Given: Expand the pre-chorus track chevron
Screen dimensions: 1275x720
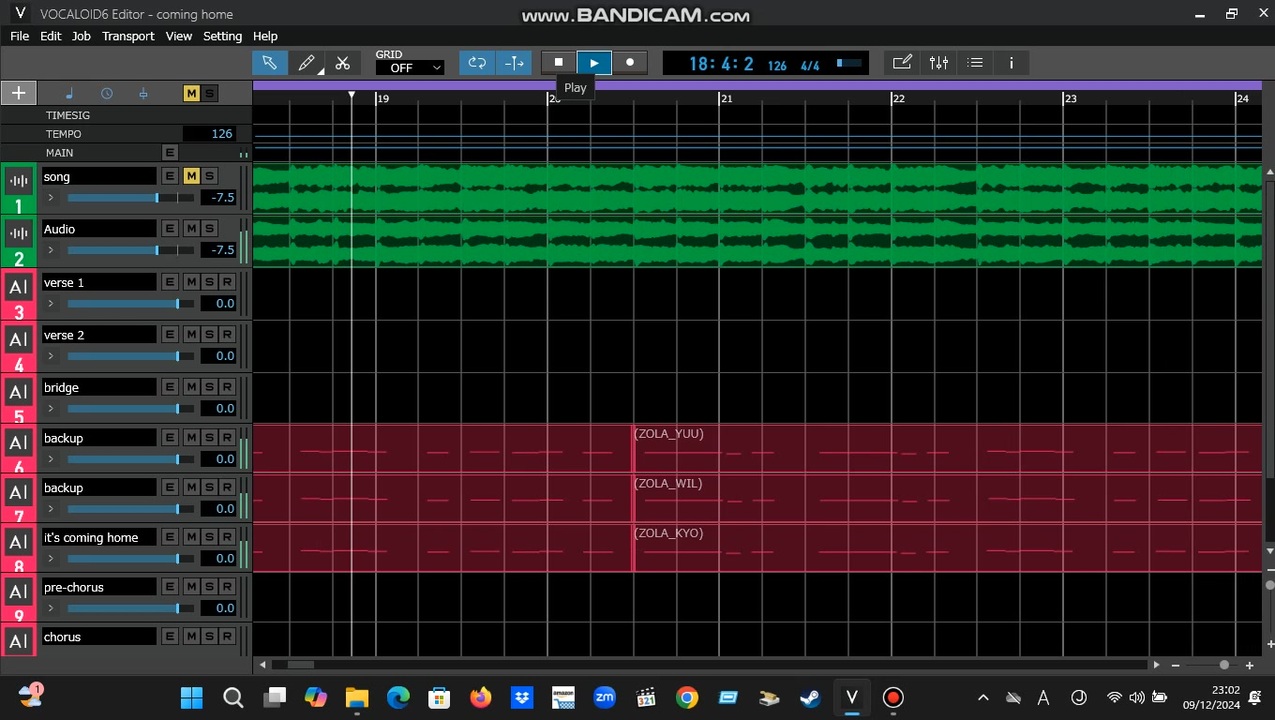Looking at the screenshot, I should click(51, 608).
